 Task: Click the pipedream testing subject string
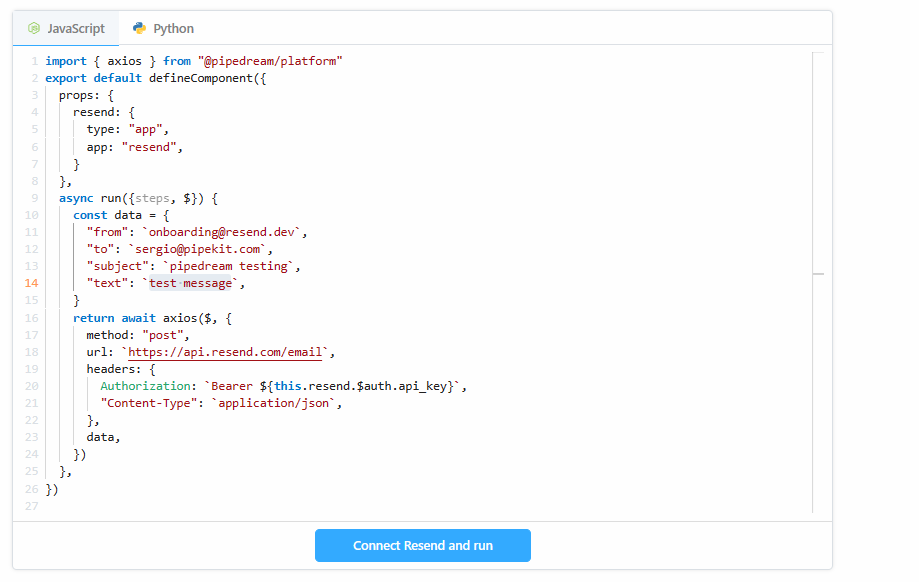229,266
